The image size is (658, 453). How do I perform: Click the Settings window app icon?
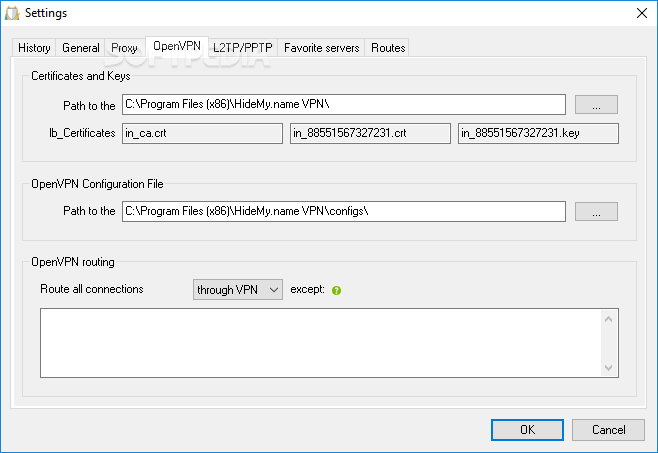tap(12, 13)
